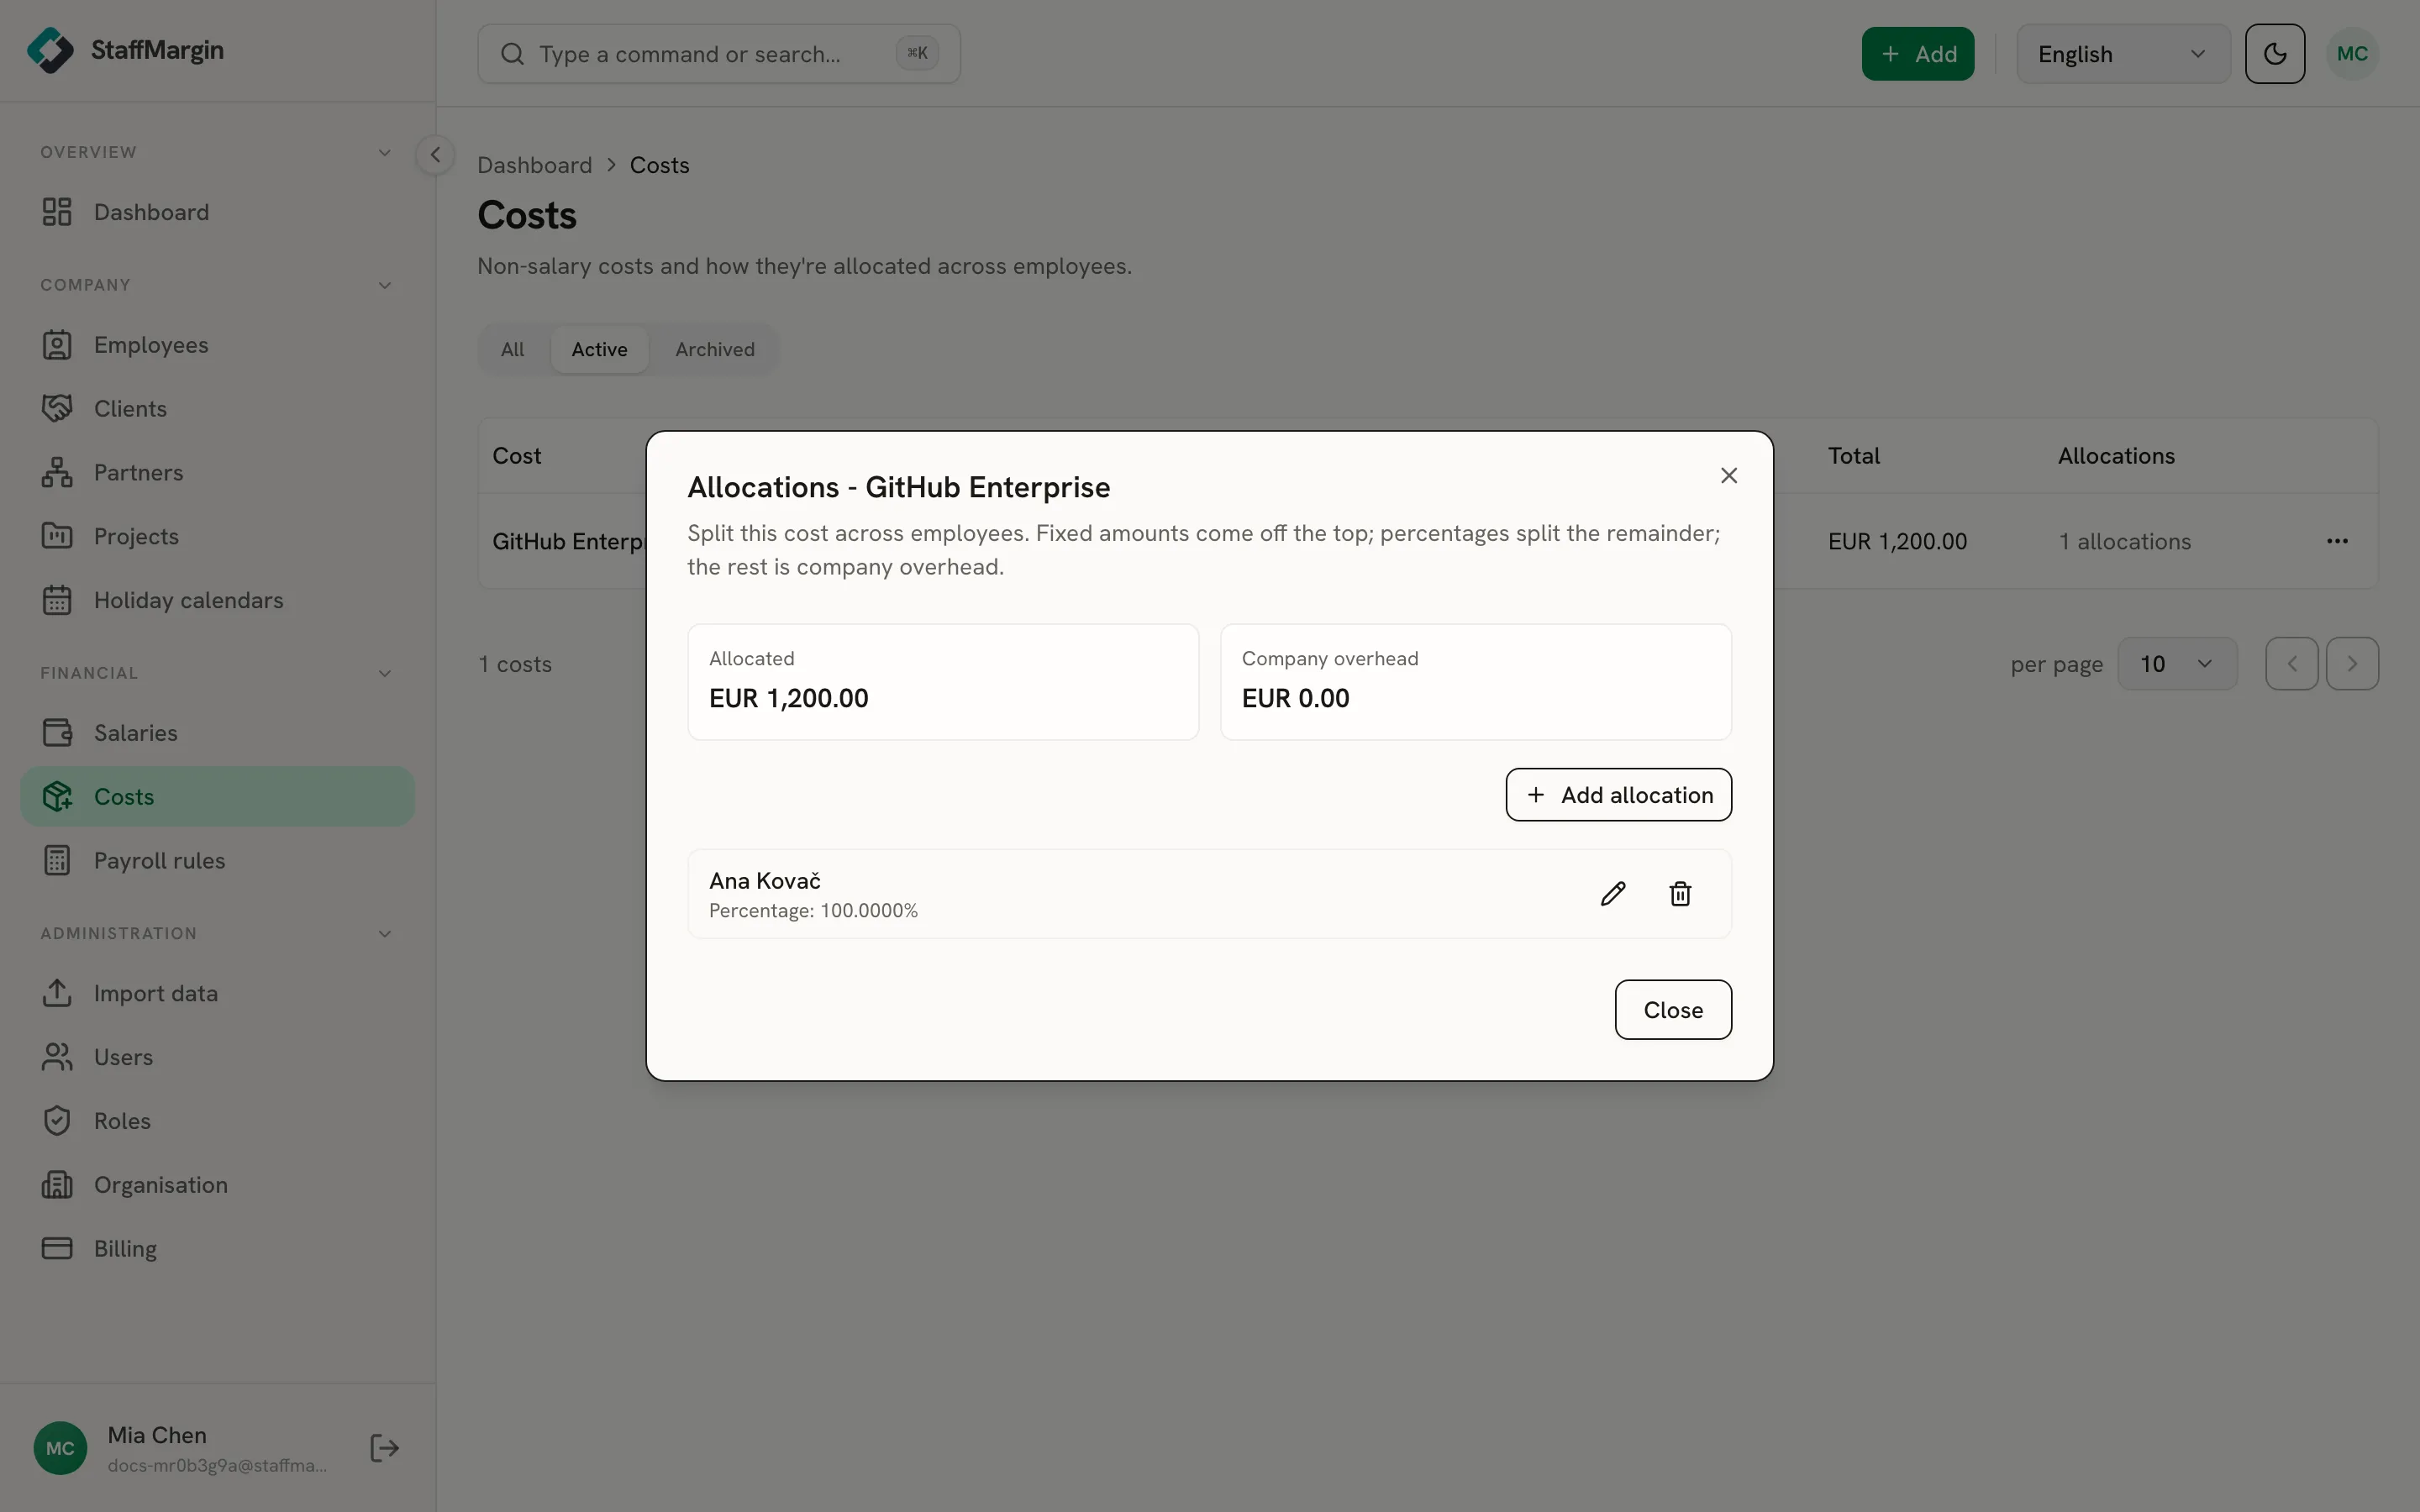Switch to the Archived tab
Image resolution: width=2420 pixels, height=1512 pixels.
714,350
